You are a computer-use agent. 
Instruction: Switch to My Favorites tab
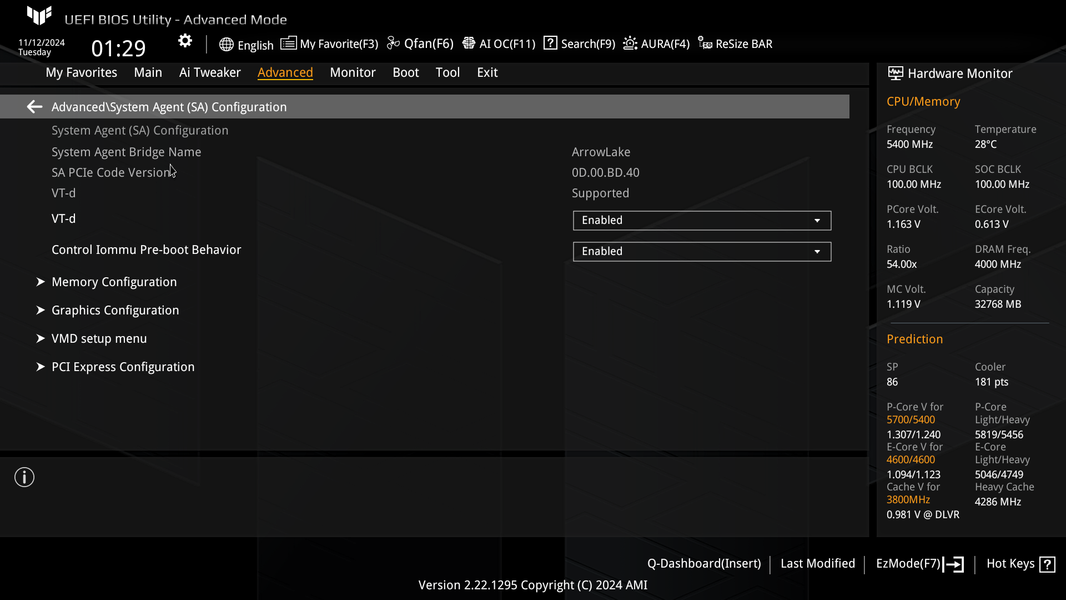point(81,72)
